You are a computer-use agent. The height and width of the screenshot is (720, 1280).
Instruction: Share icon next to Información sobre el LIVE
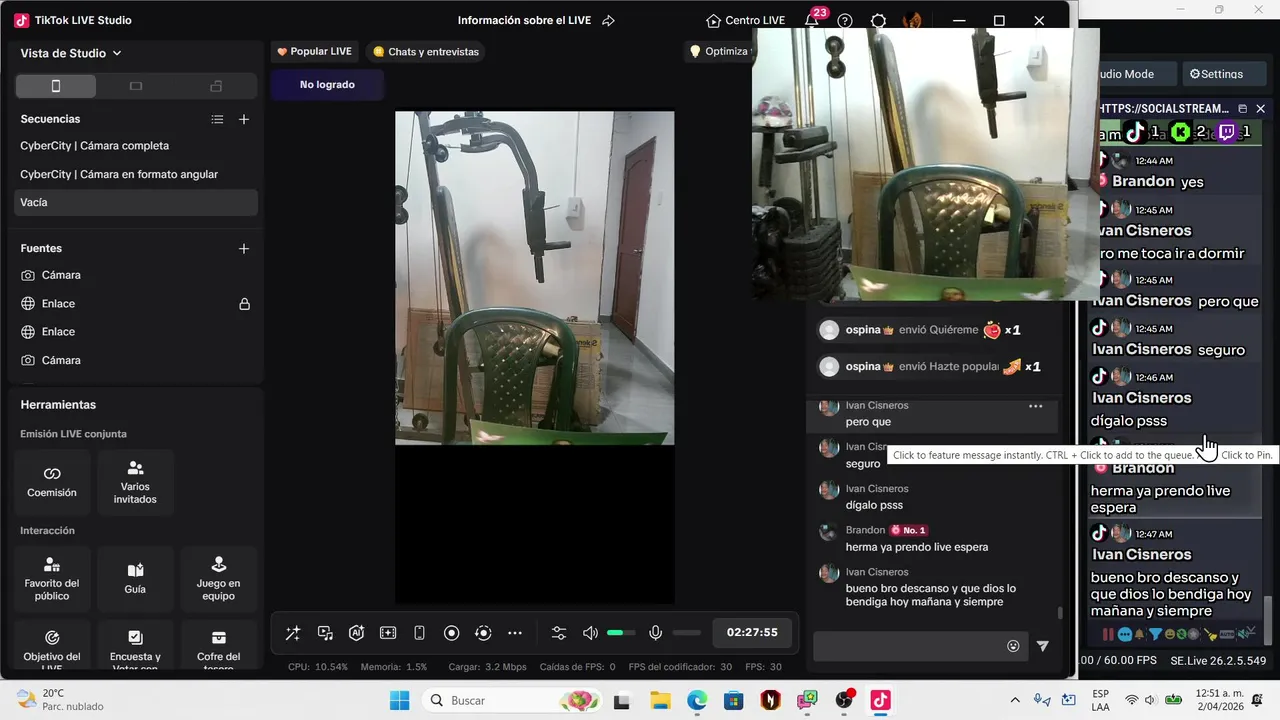pyautogui.click(x=608, y=21)
